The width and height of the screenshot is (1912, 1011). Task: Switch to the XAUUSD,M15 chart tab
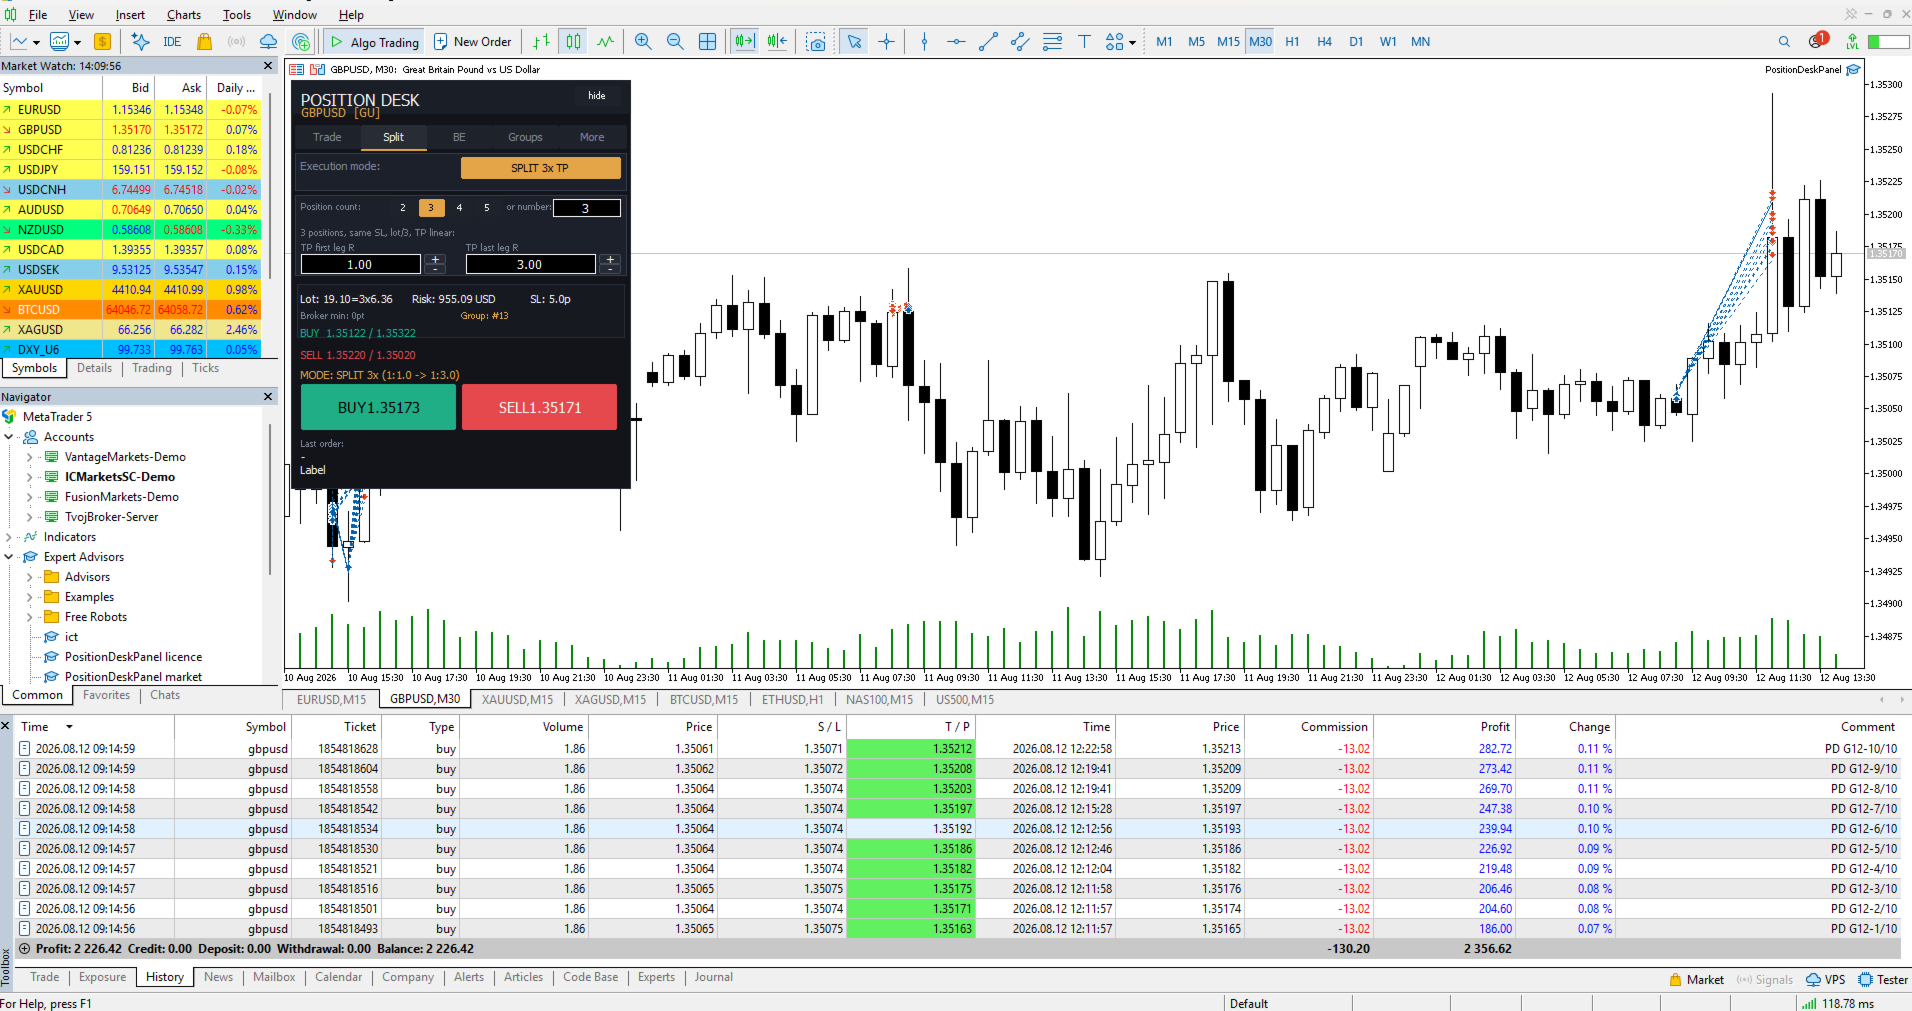pos(517,700)
